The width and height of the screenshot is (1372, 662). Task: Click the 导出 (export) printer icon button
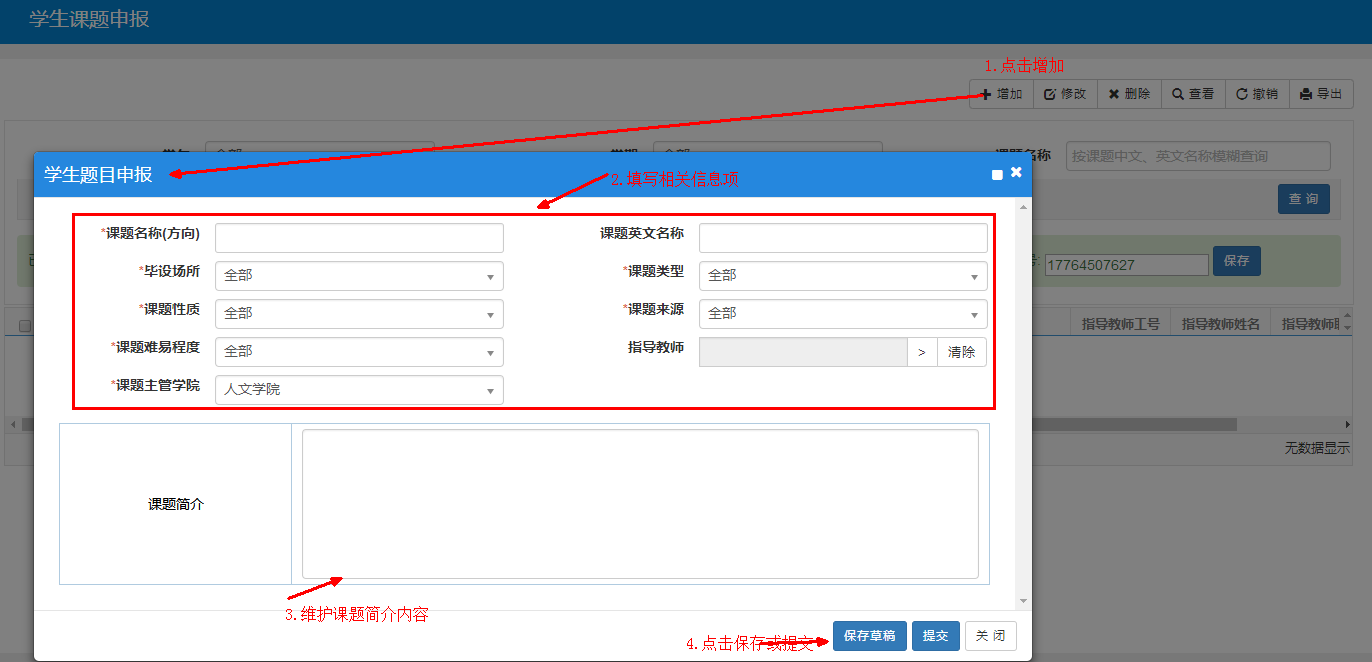(1321, 94)
